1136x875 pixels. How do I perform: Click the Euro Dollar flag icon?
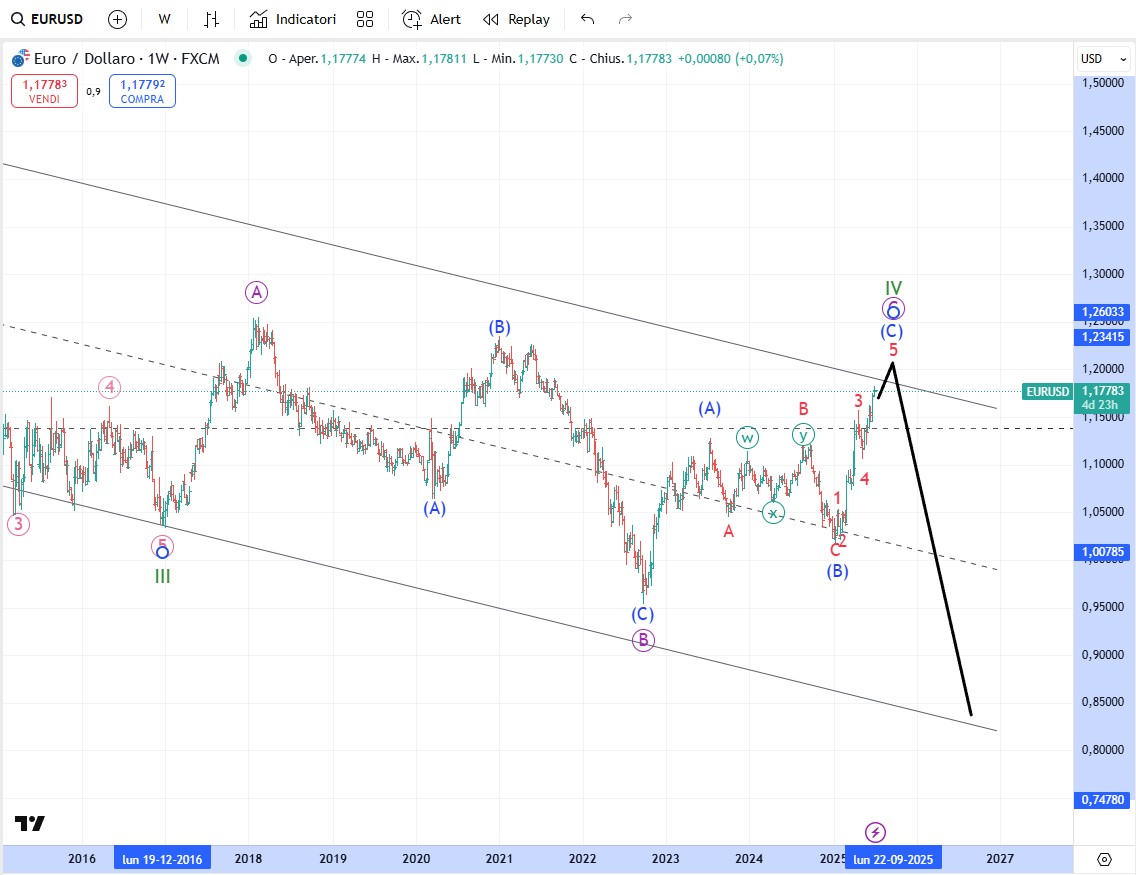click(x=20, y=58)
